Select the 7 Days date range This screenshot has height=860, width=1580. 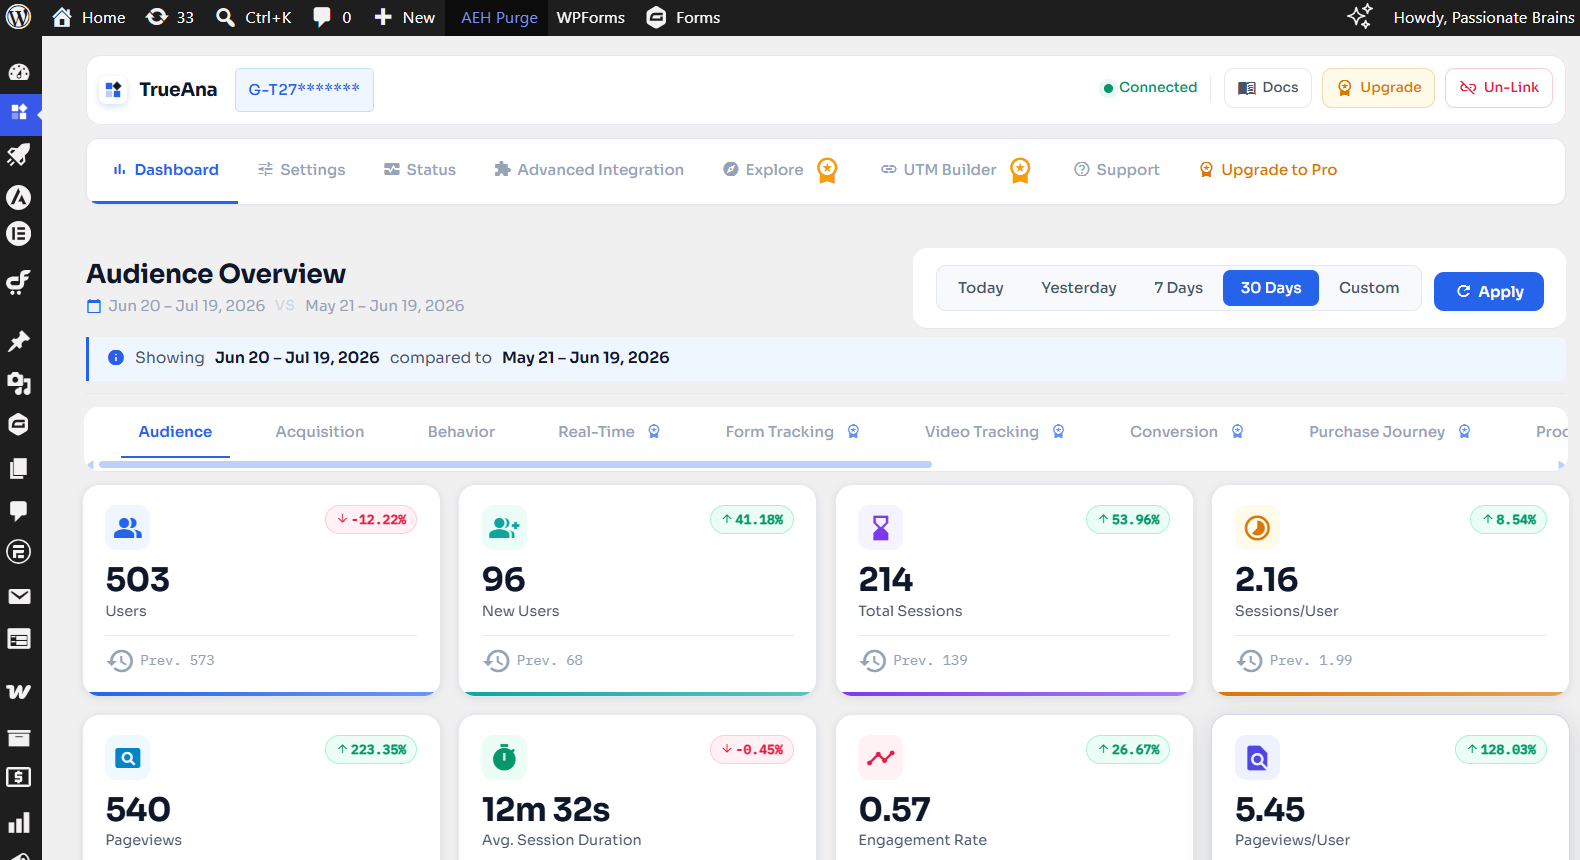click(x=1178, y=288)
